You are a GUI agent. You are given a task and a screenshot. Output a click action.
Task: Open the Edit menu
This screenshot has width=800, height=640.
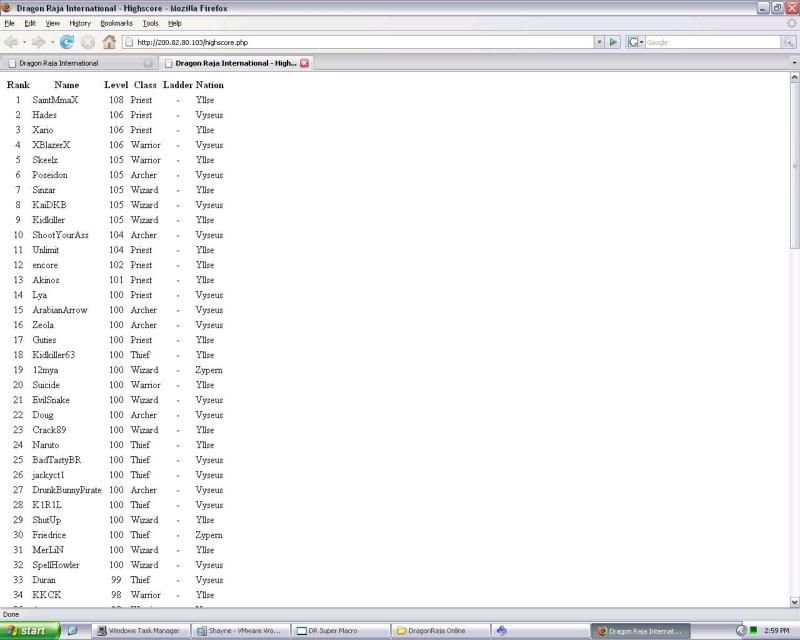coord(30,23)
